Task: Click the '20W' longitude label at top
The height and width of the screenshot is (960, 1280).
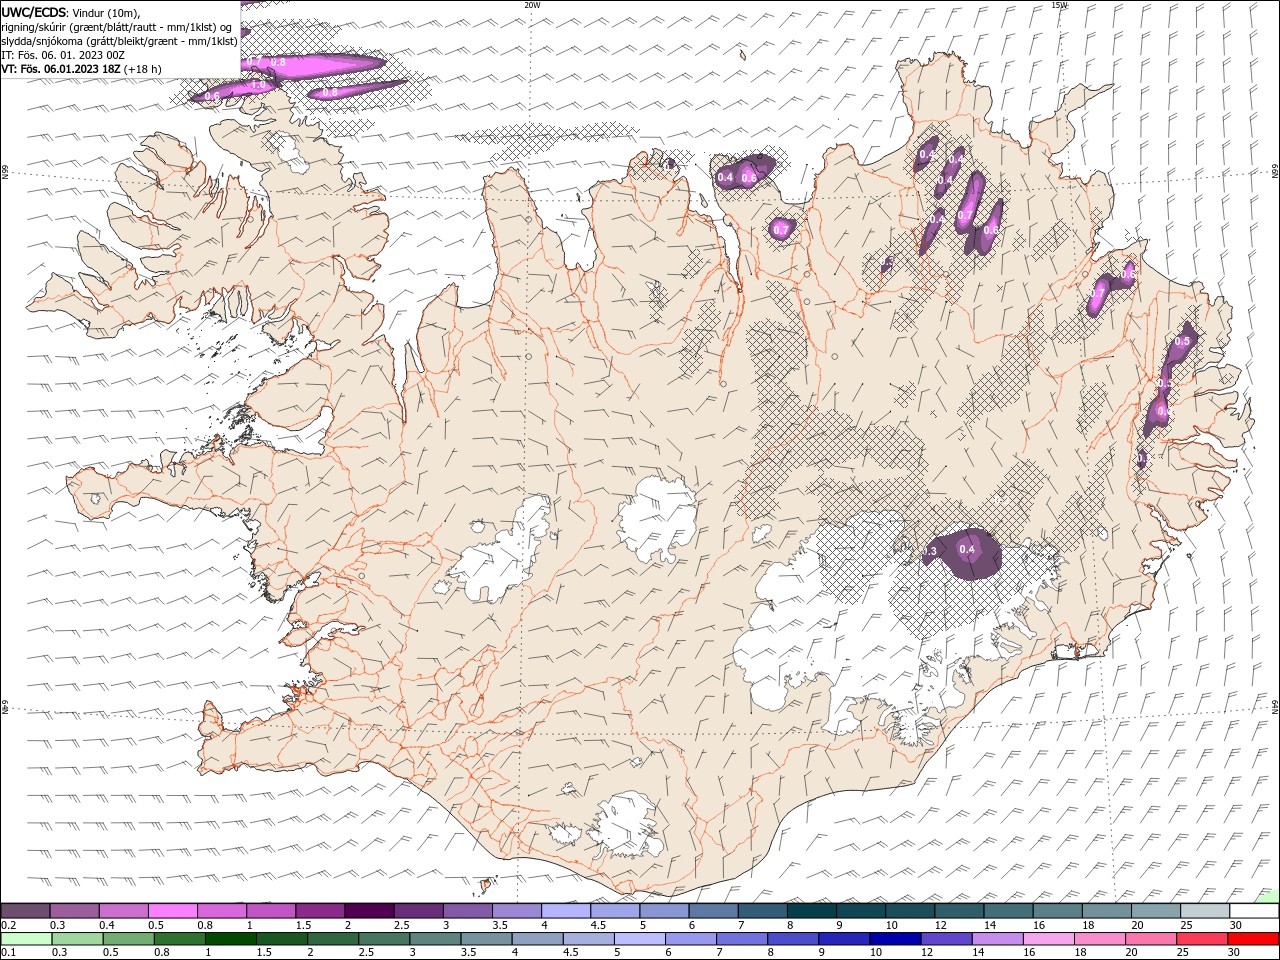Action: (x=532, y=5)
